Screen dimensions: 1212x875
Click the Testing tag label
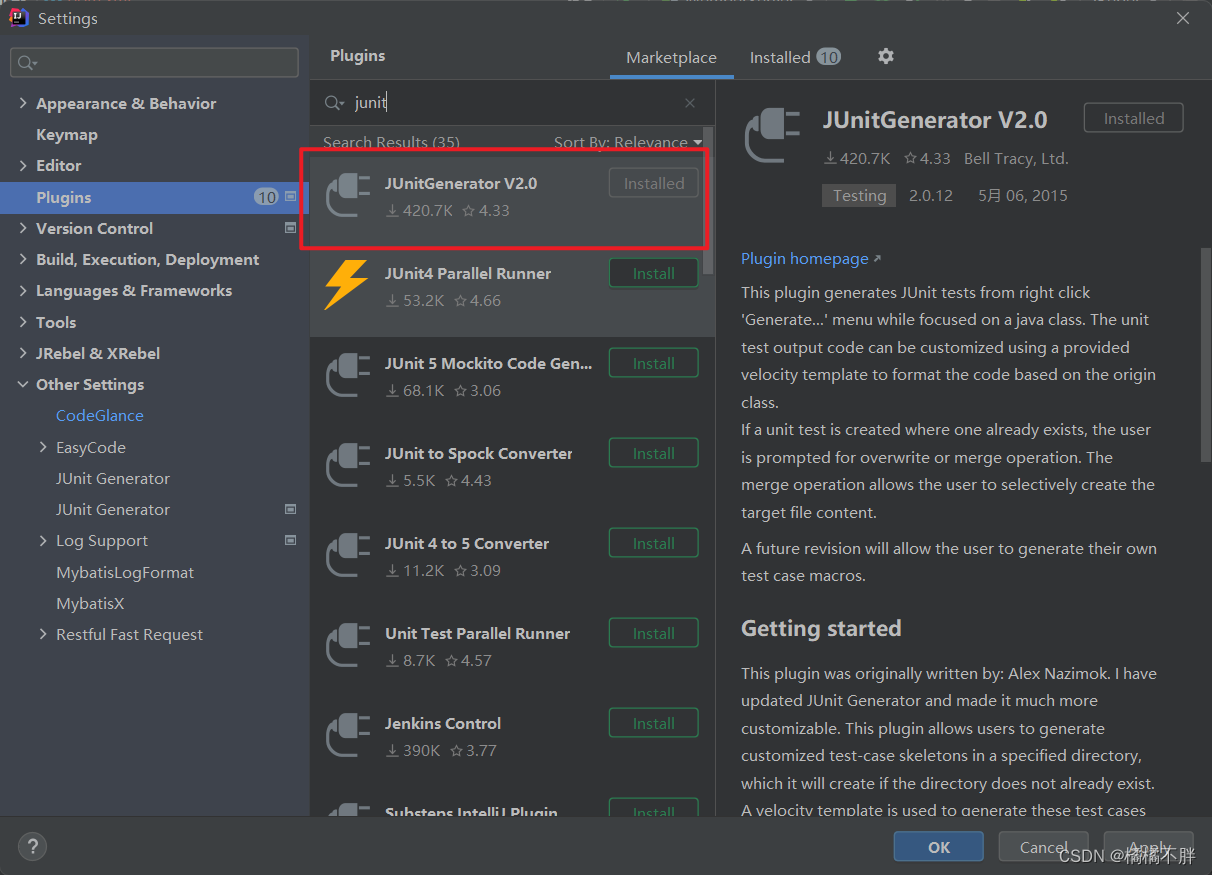(860, 196)
